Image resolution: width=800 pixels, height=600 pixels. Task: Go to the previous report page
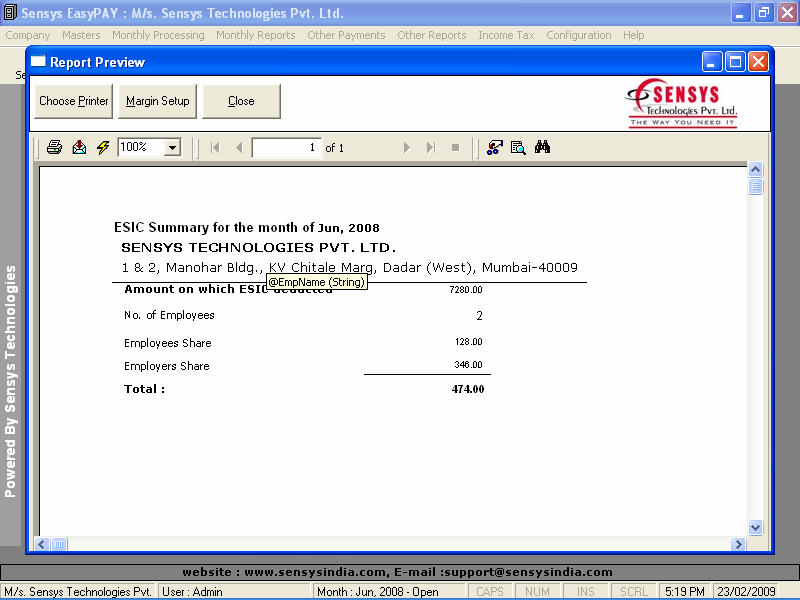coord(239,148)
